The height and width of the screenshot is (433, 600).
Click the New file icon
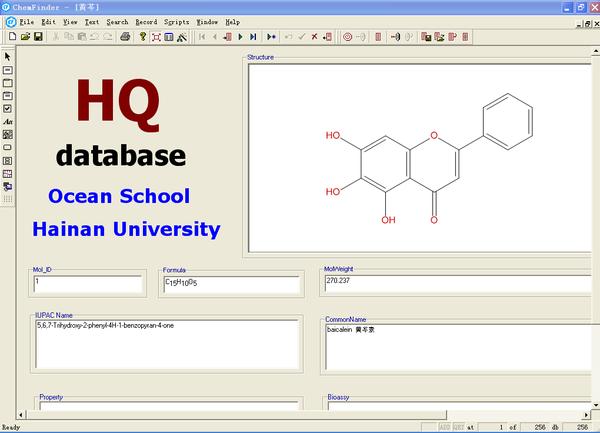[12, 36]
